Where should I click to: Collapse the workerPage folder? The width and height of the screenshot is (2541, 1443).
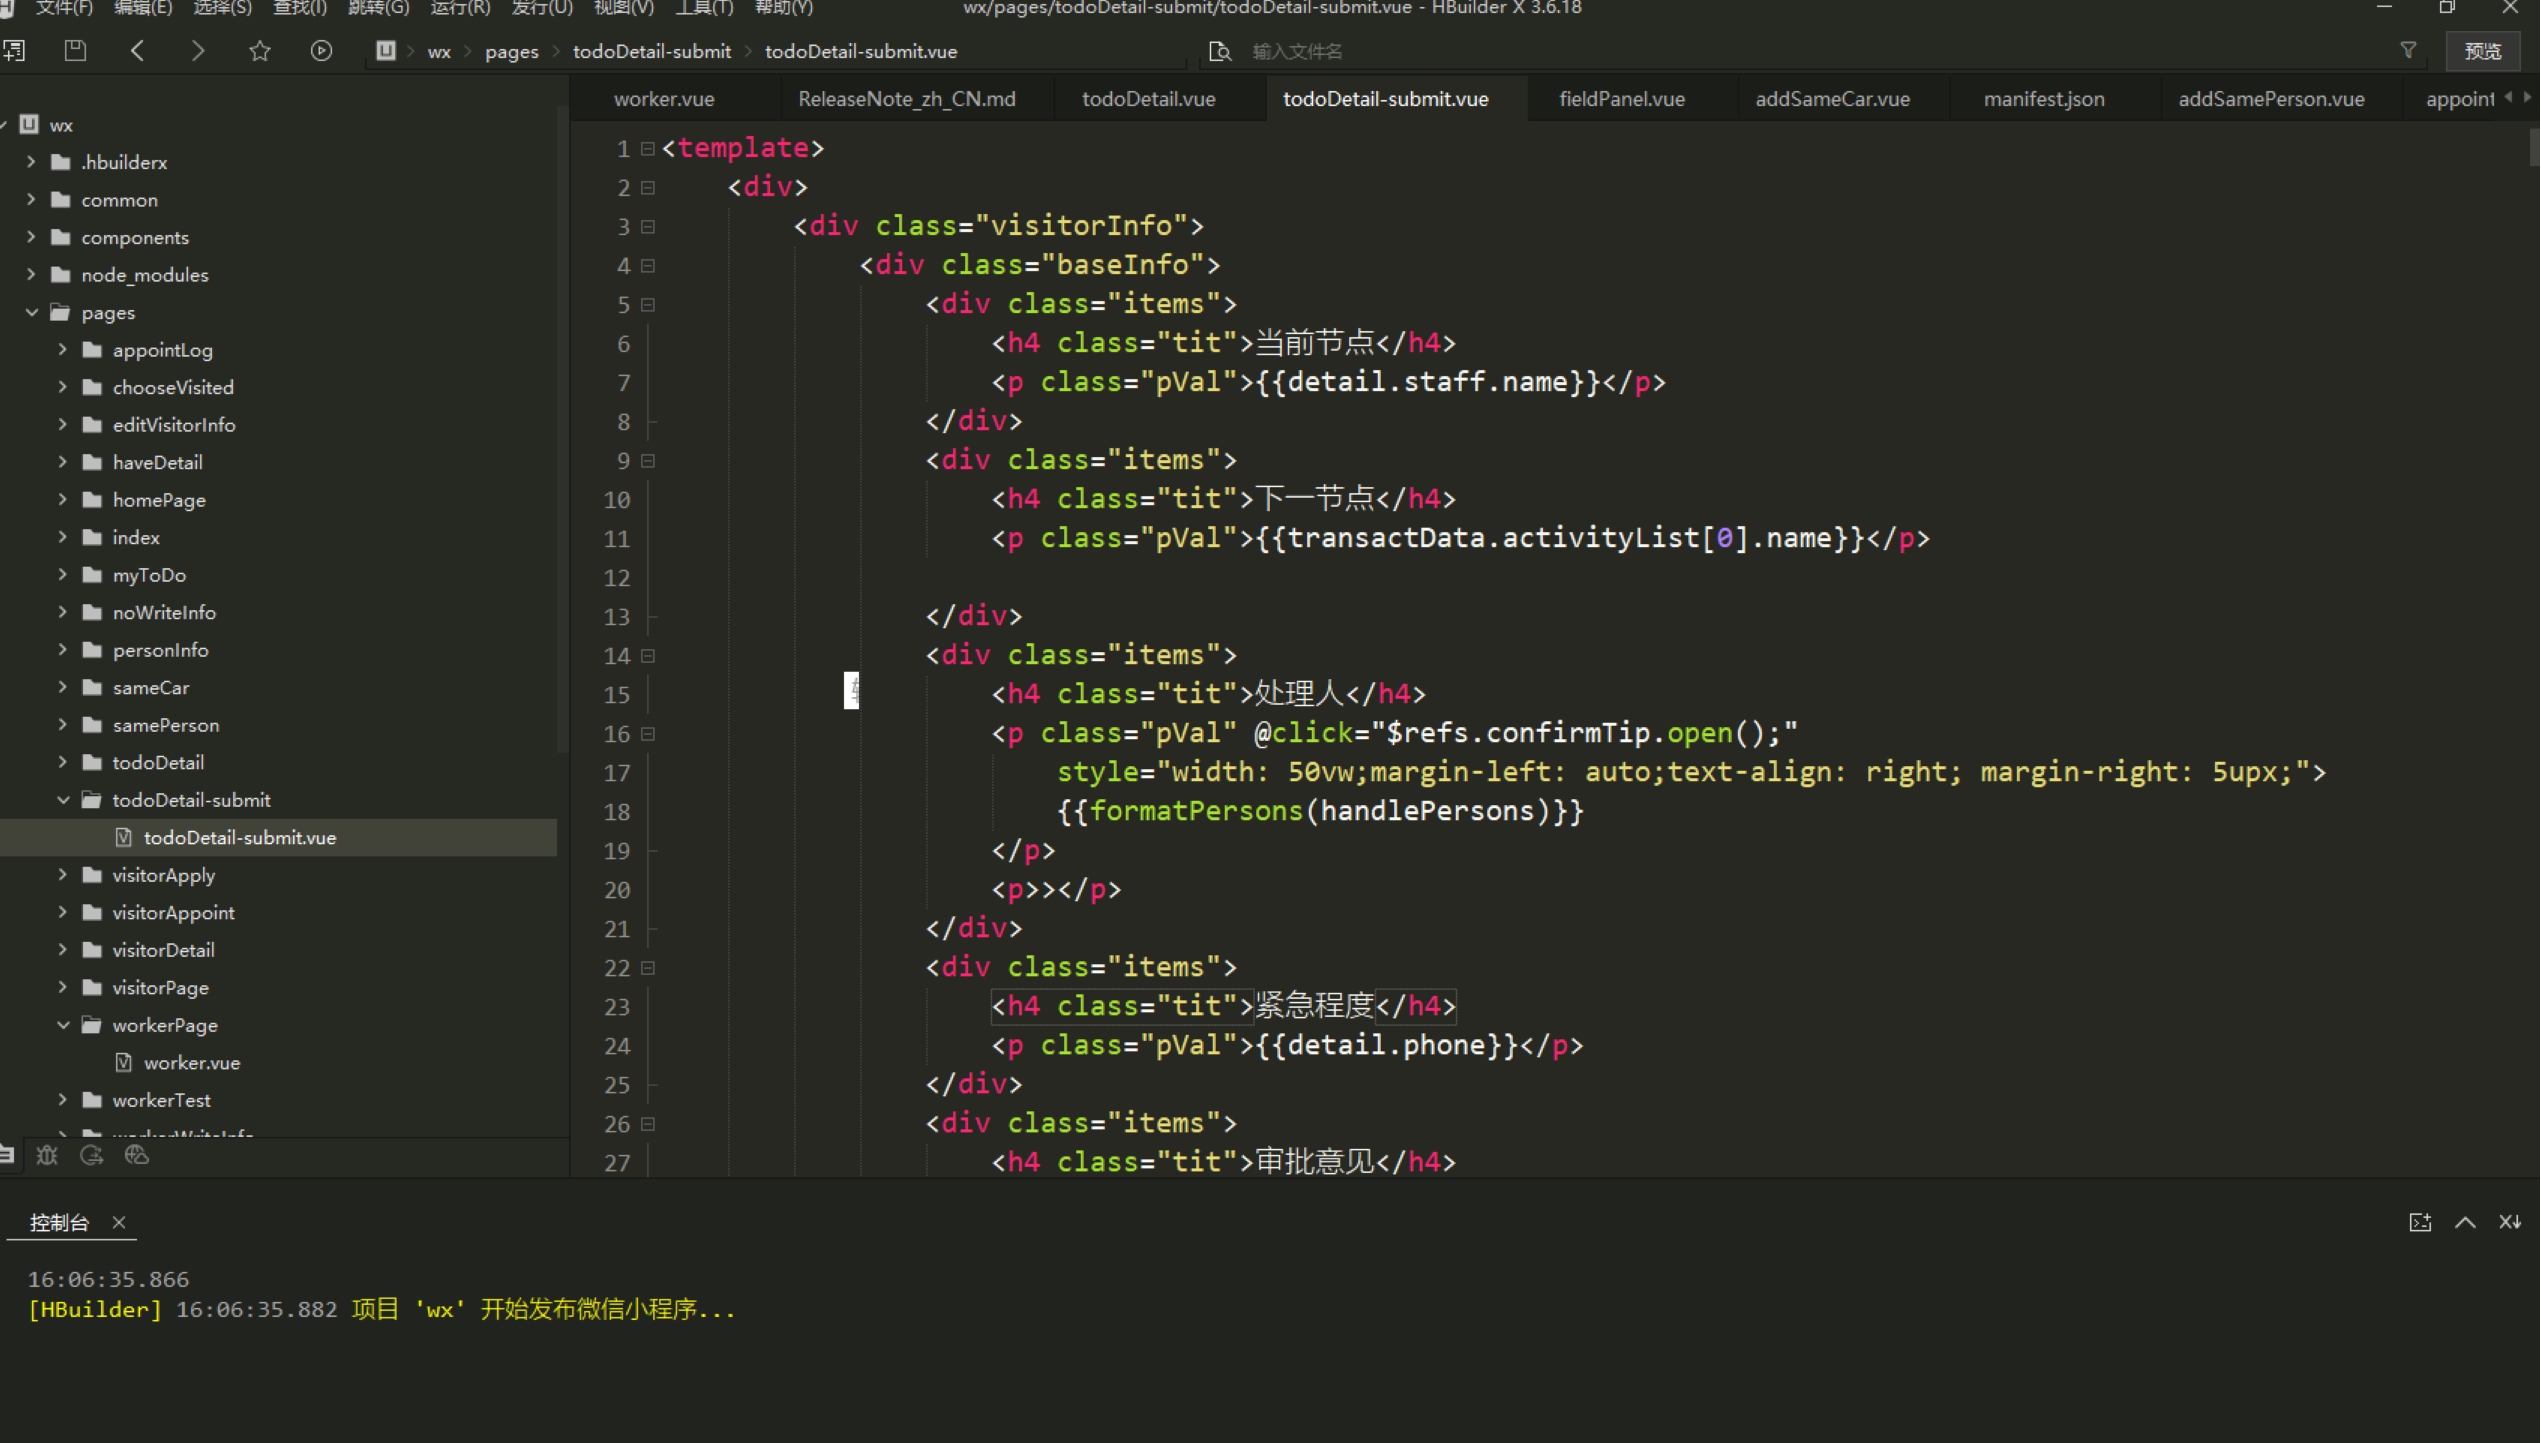pos(62,1024)
